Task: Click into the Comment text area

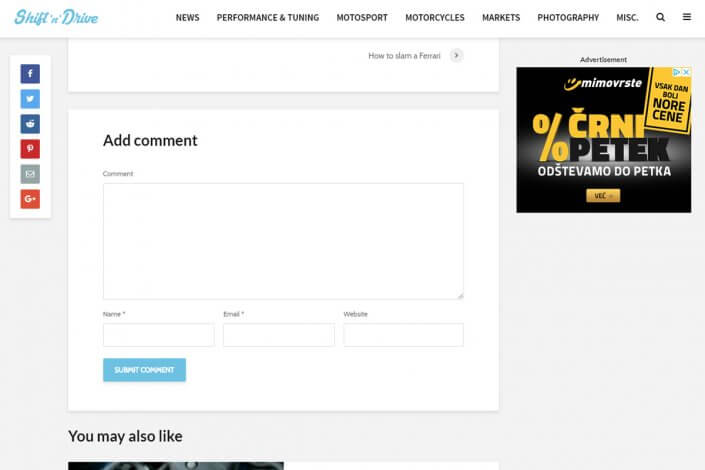Action: (x=283, y=240)
